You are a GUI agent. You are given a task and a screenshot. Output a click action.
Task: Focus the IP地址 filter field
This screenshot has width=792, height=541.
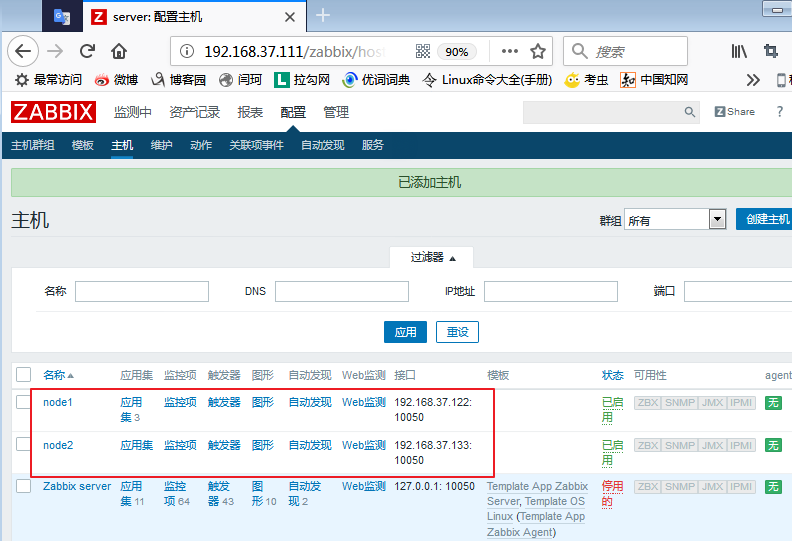[551, 291]
